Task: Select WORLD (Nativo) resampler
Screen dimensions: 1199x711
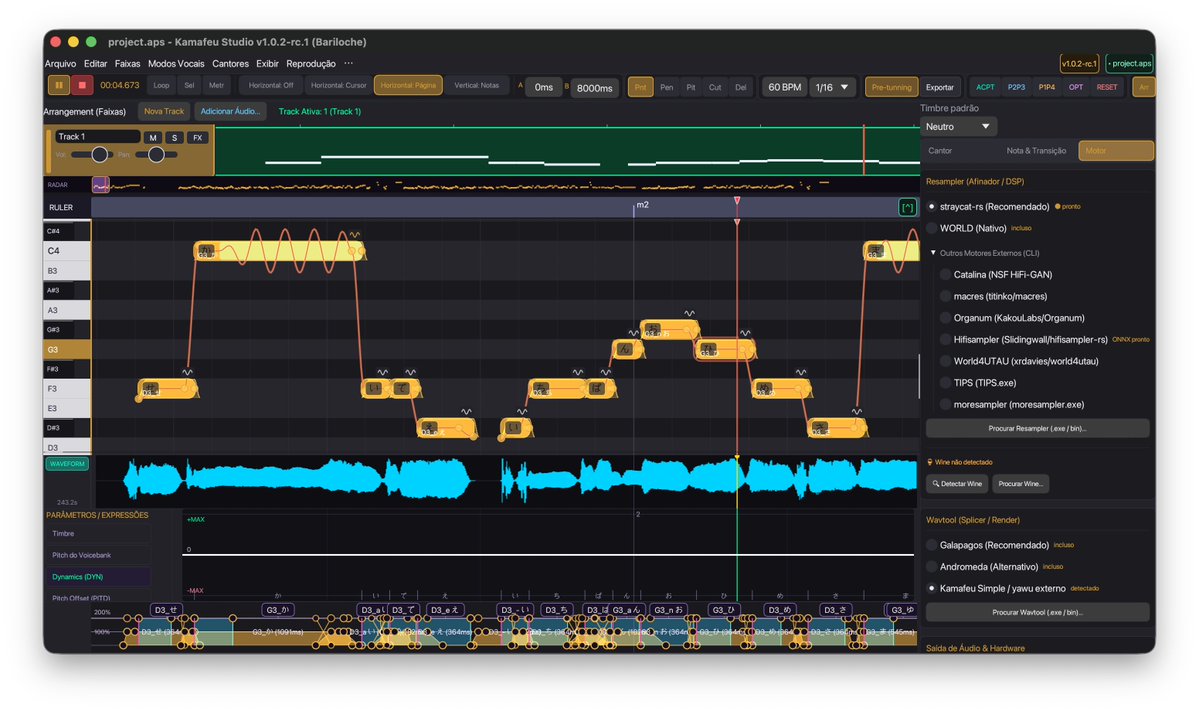Action: (966, 228)
